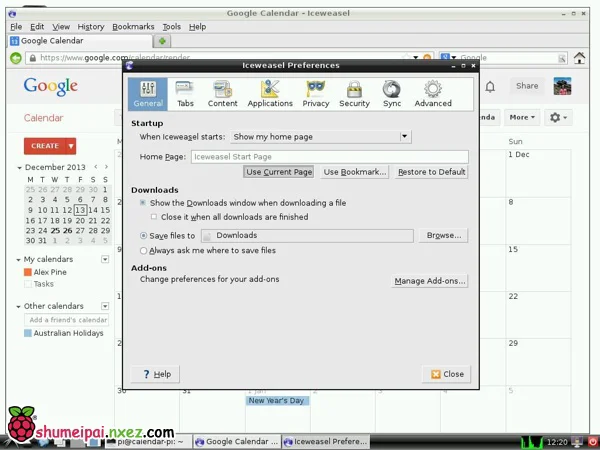Open the Advanced preferences pane
This screenshot has width=600, height=450.
433,94
